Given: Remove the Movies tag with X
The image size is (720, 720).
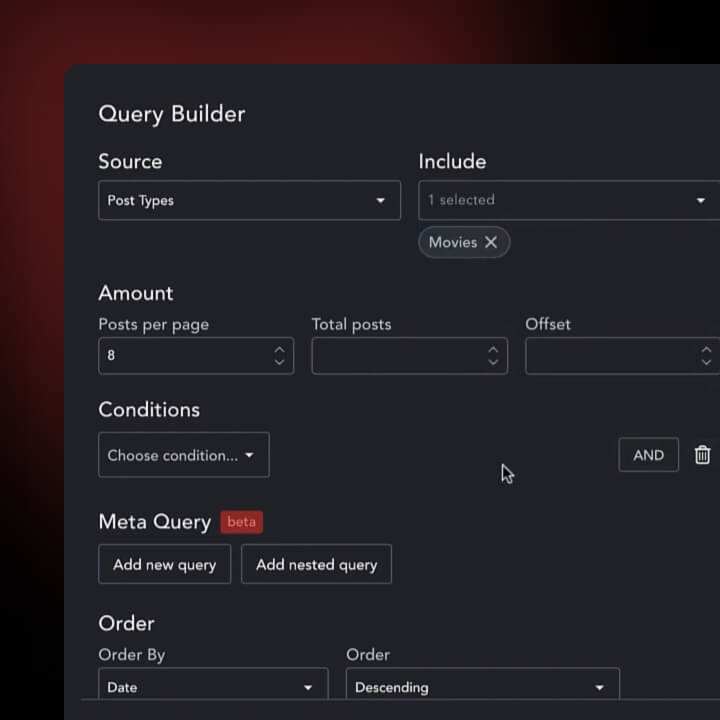Looking at the screenshot, I should pos(491,242).
